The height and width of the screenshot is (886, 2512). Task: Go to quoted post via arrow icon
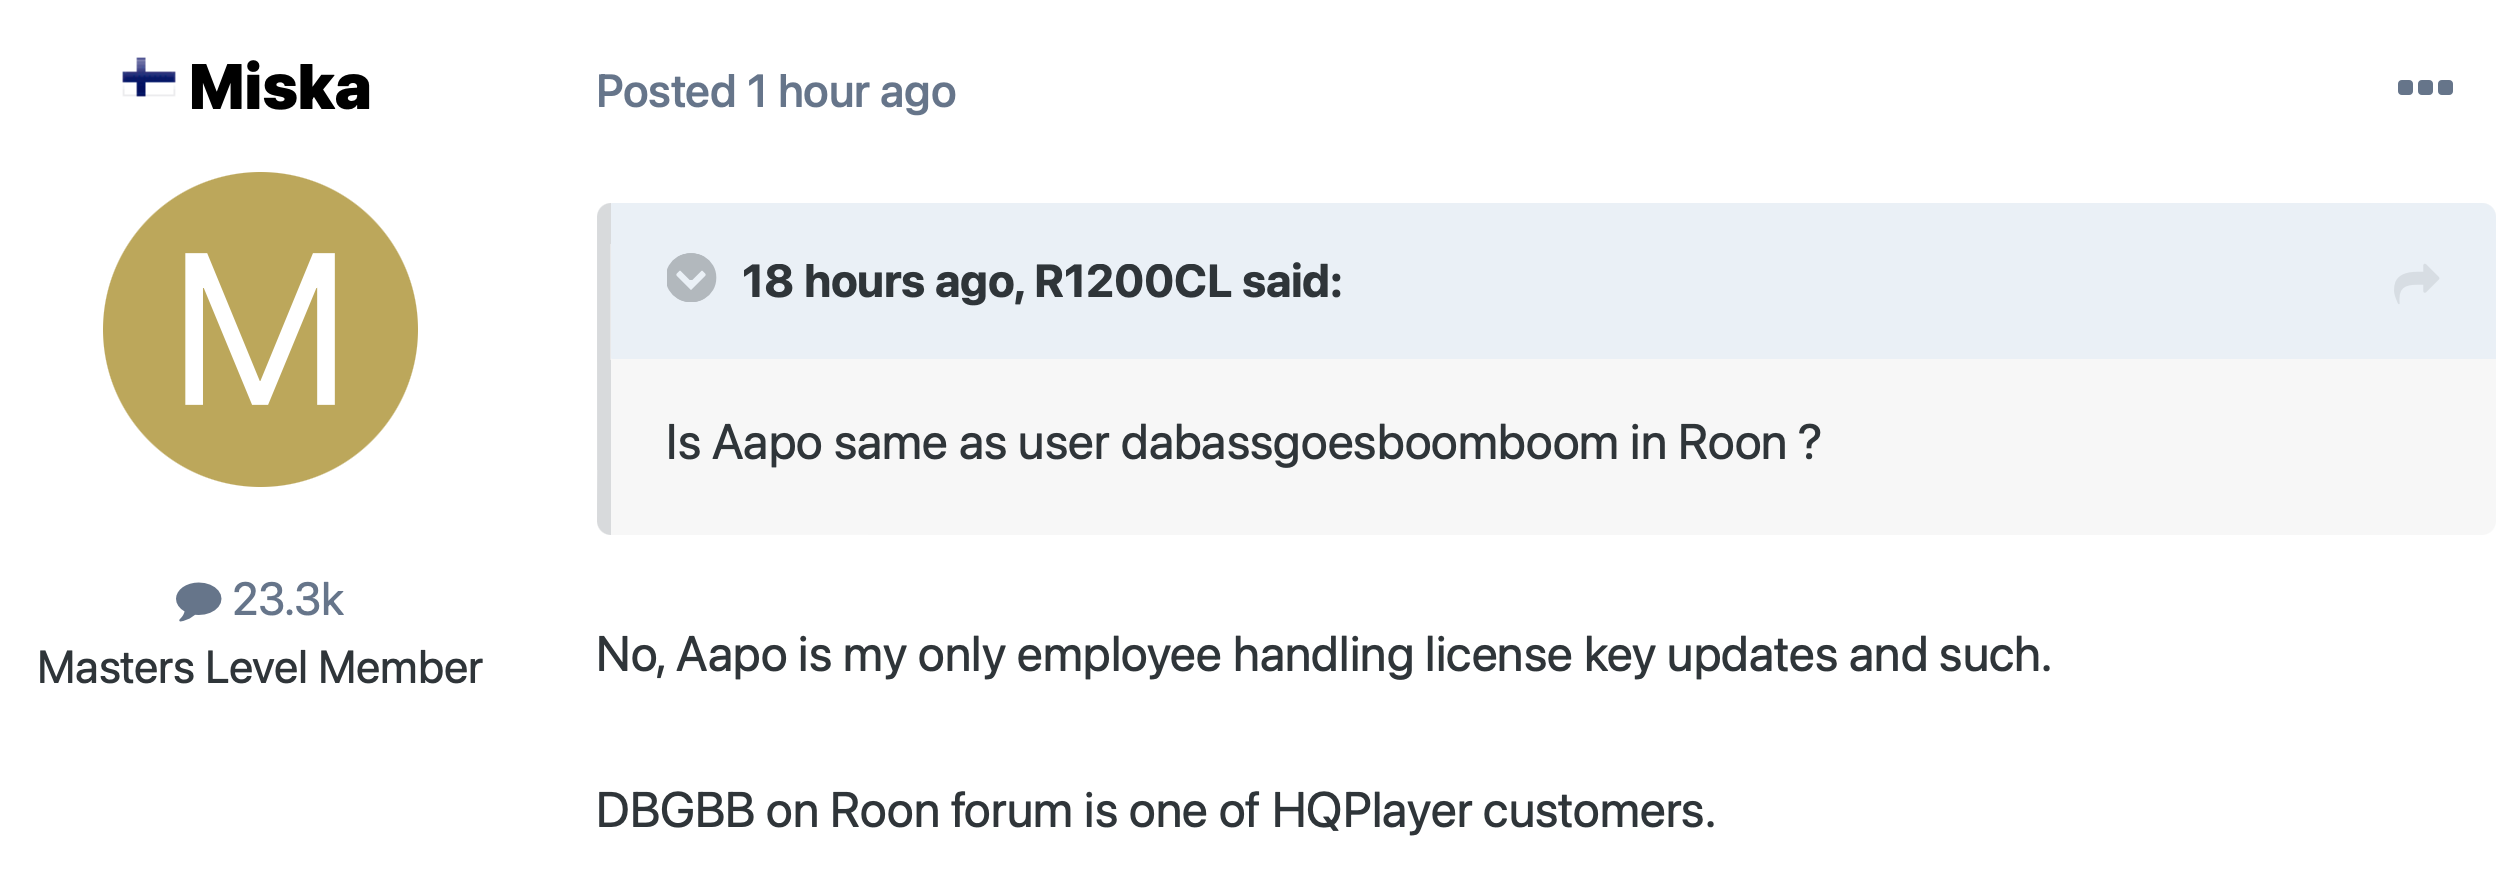[x=2416, y=283]
